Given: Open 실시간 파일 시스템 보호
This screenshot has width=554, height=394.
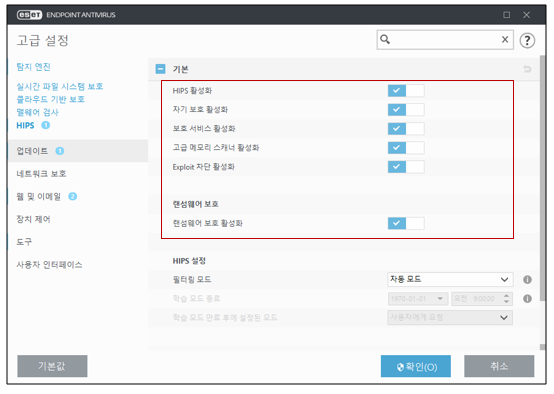Looking at the screenshot, I should pyautogui.click(x=60, y=87).
